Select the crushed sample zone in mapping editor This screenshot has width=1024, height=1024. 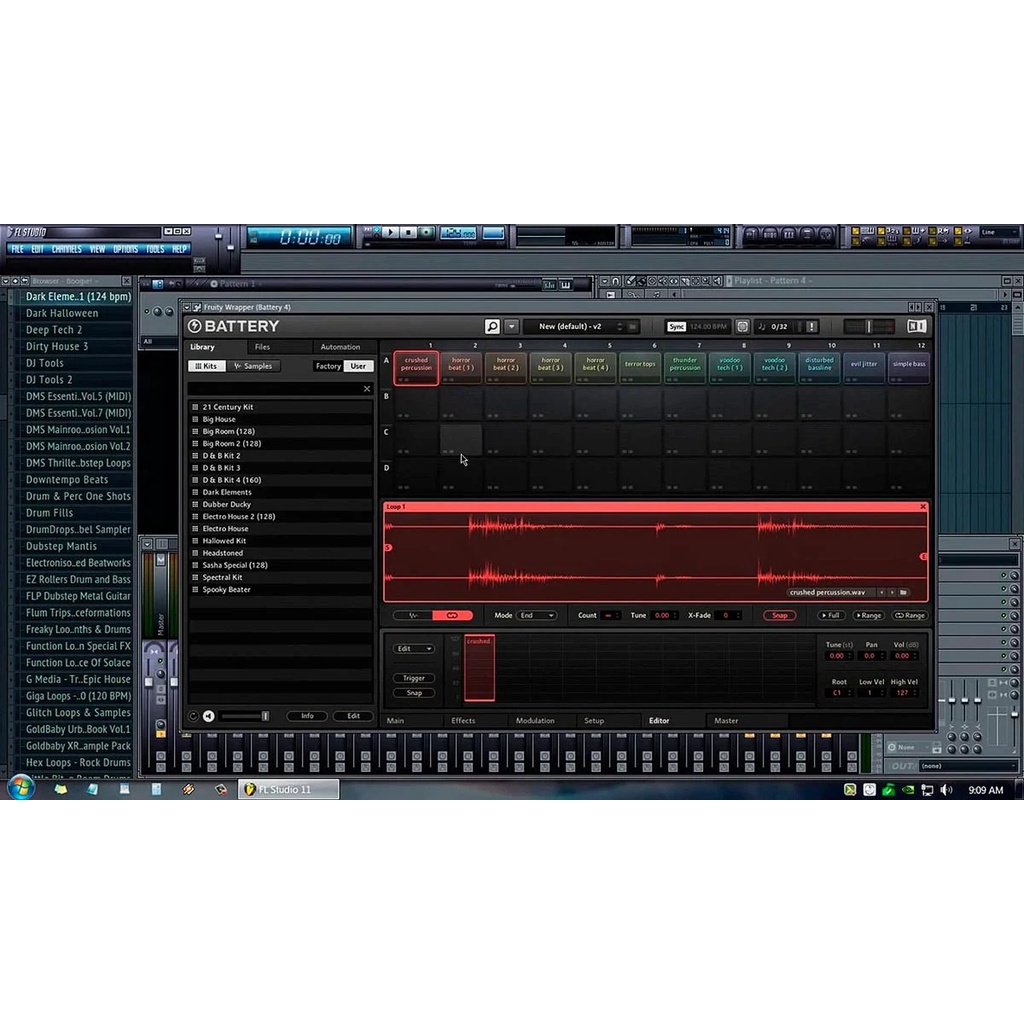click(479, 668)
